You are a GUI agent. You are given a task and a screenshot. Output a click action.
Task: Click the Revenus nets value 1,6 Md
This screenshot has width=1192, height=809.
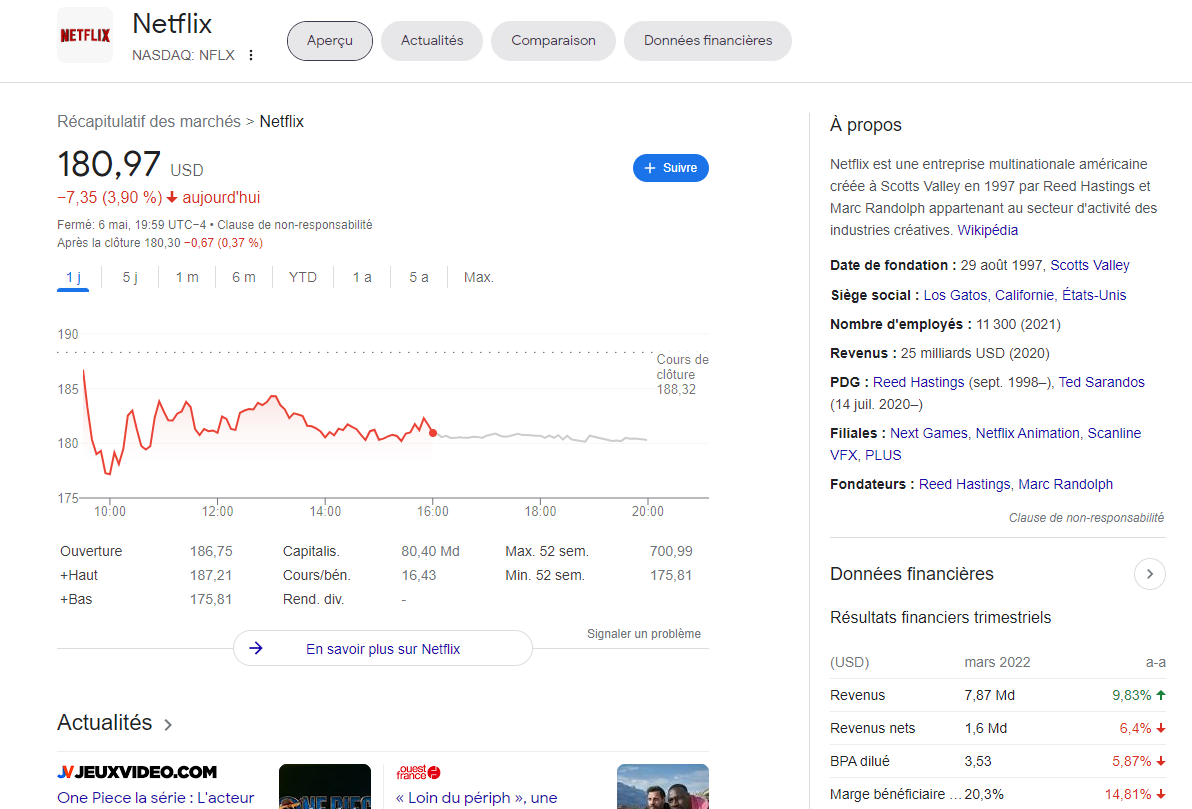coord(986,728)
